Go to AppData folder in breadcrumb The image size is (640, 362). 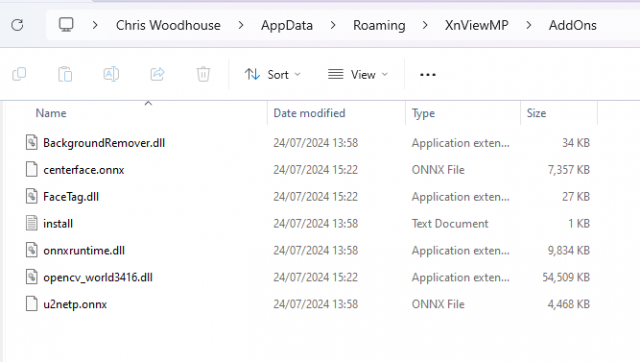pos(287,25)
